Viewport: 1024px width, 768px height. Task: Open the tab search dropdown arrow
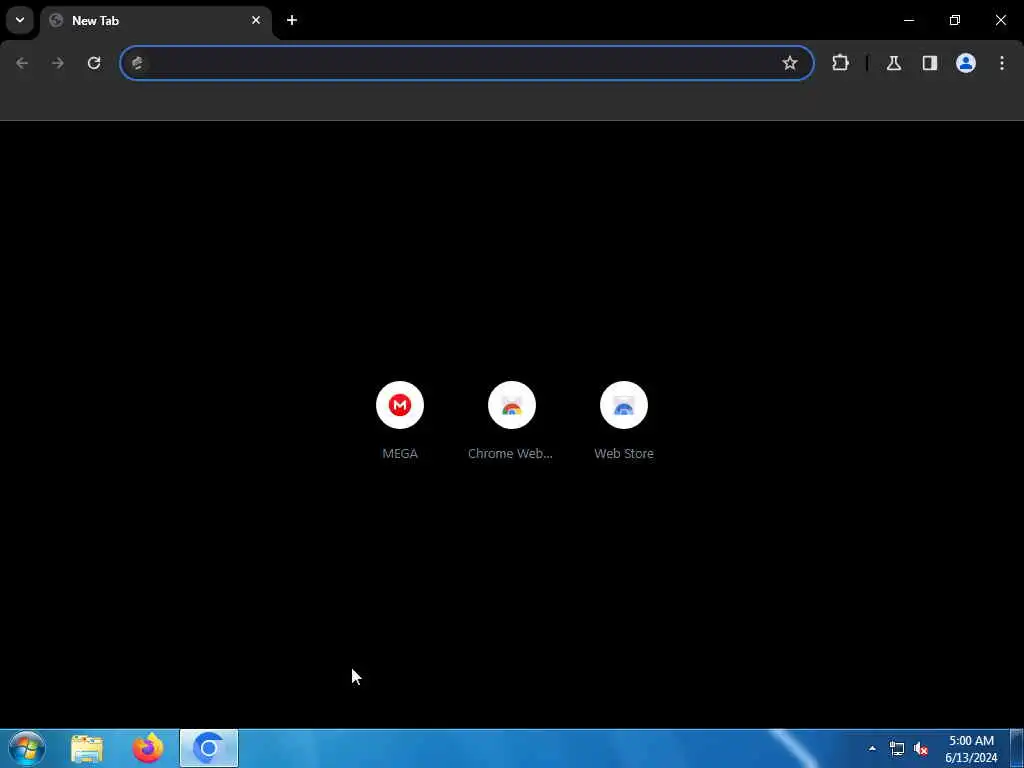[20, 20]
